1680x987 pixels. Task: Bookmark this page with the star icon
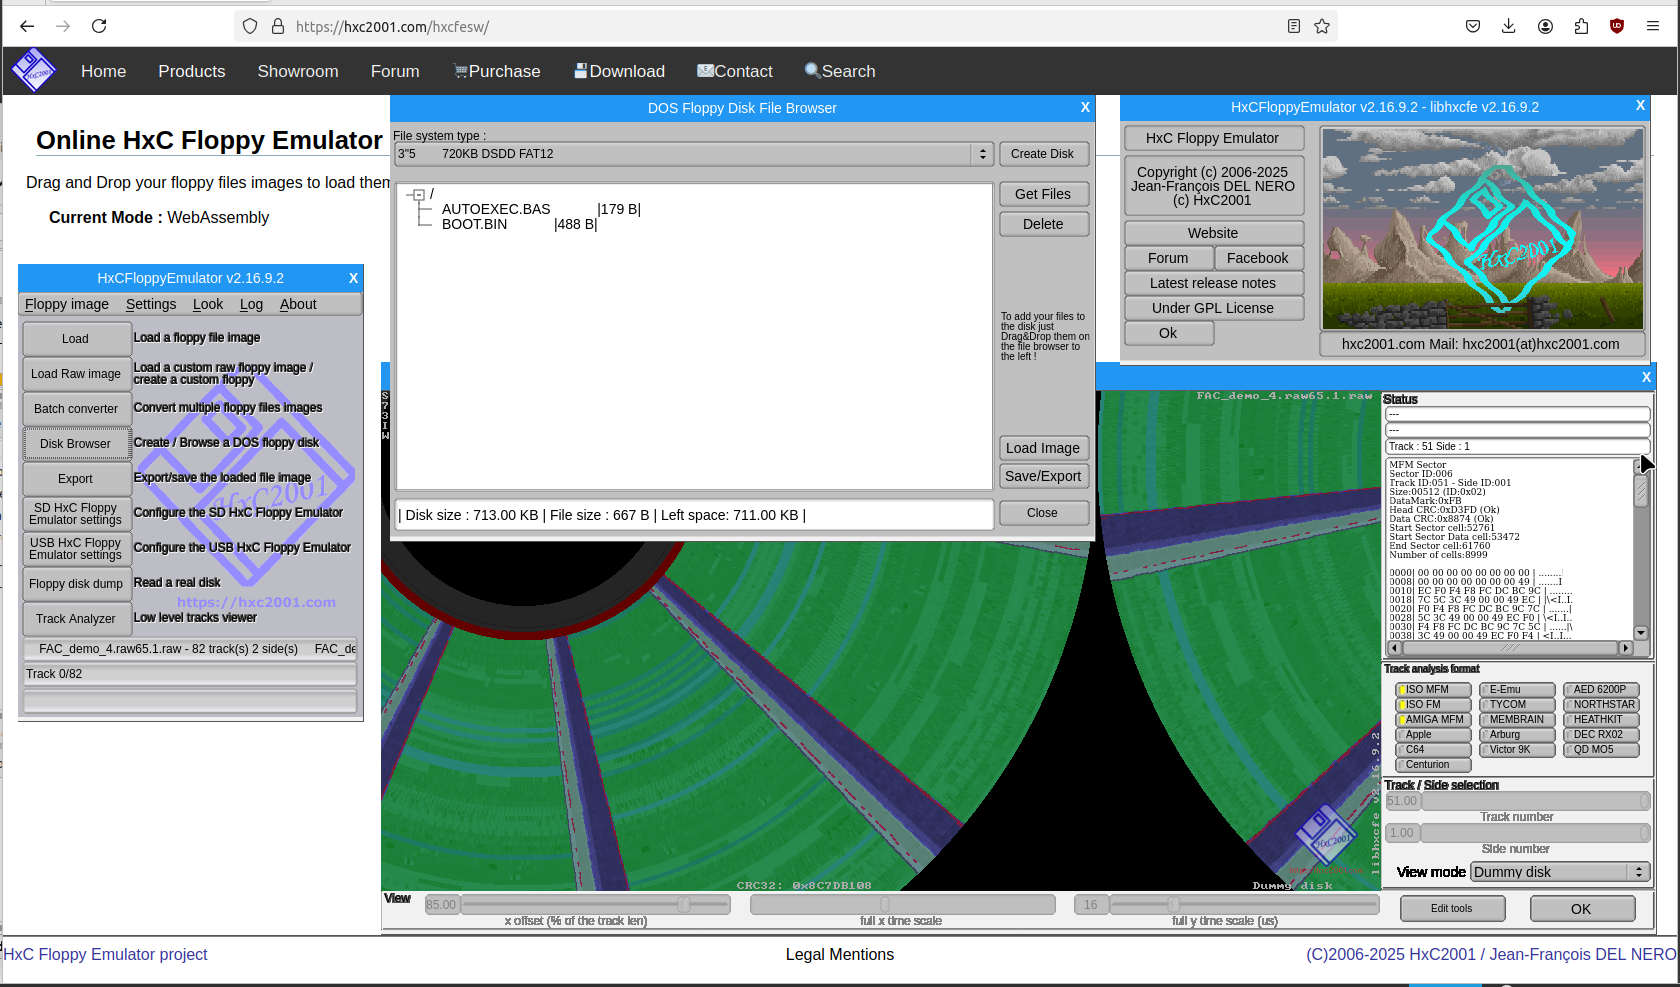[x=1322, y=26]
